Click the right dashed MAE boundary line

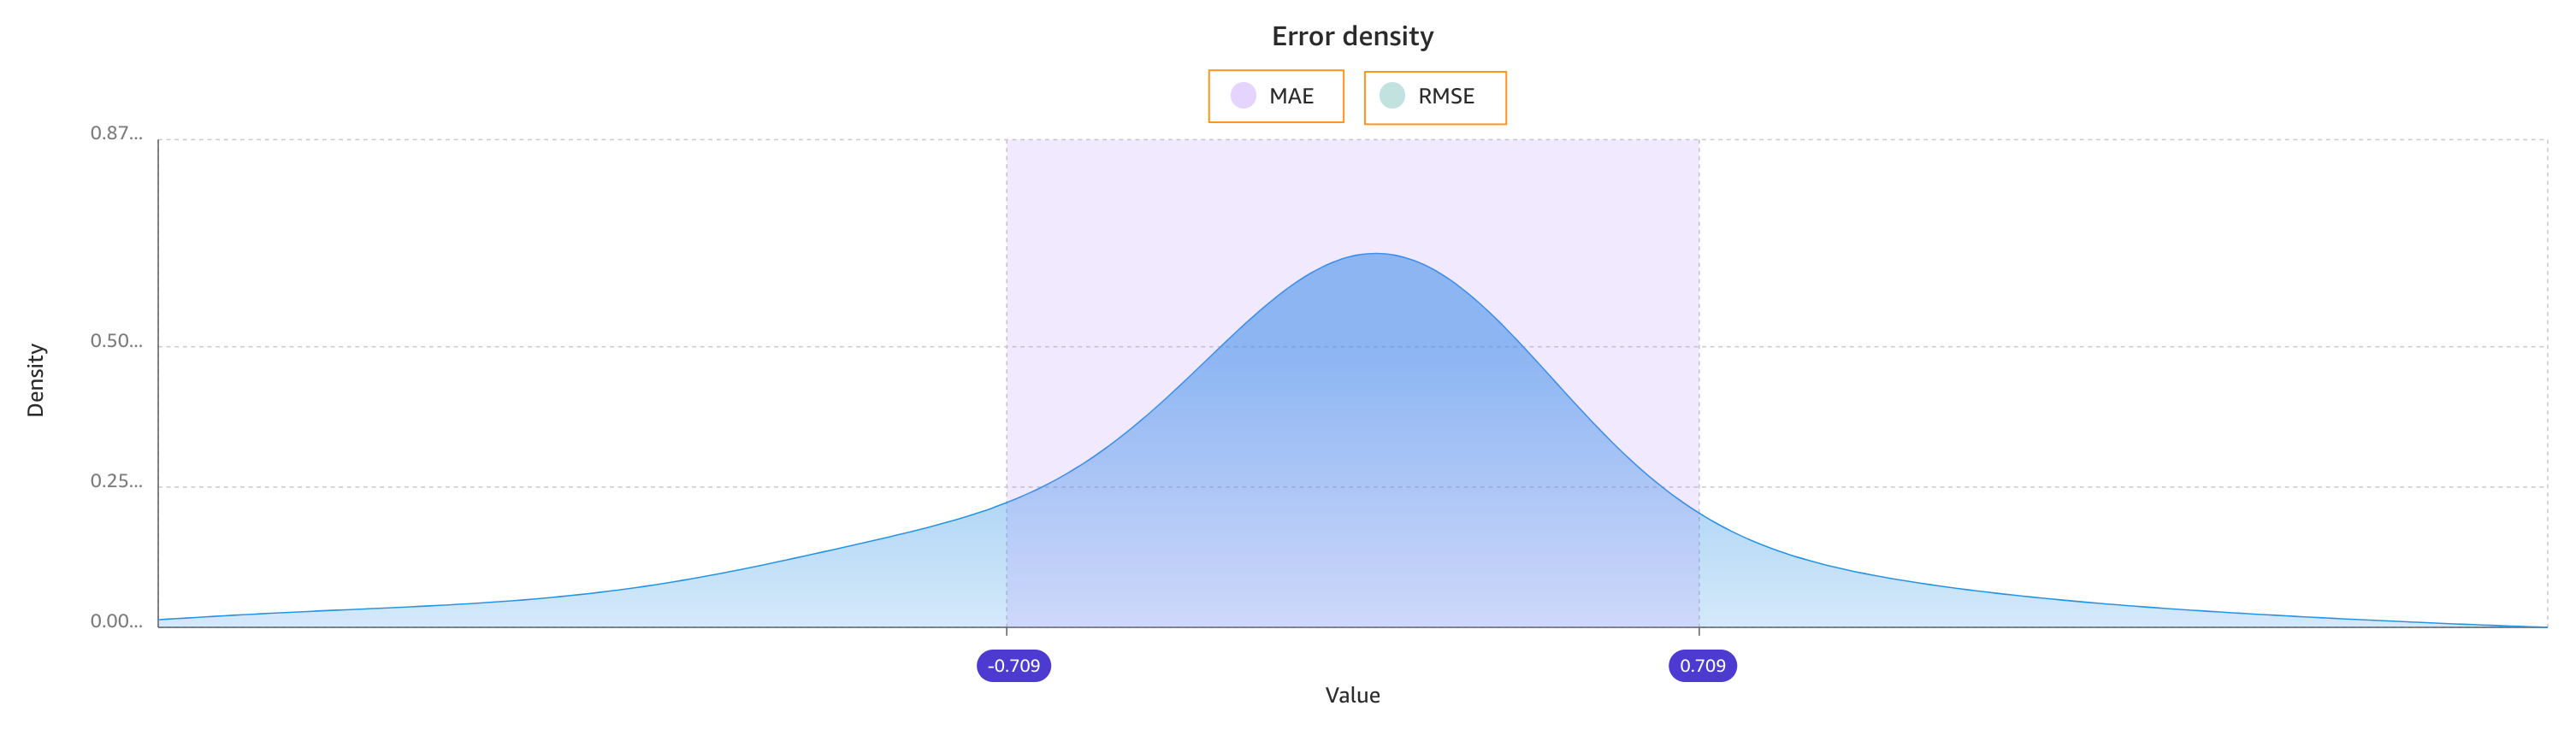pos(1698,320)
